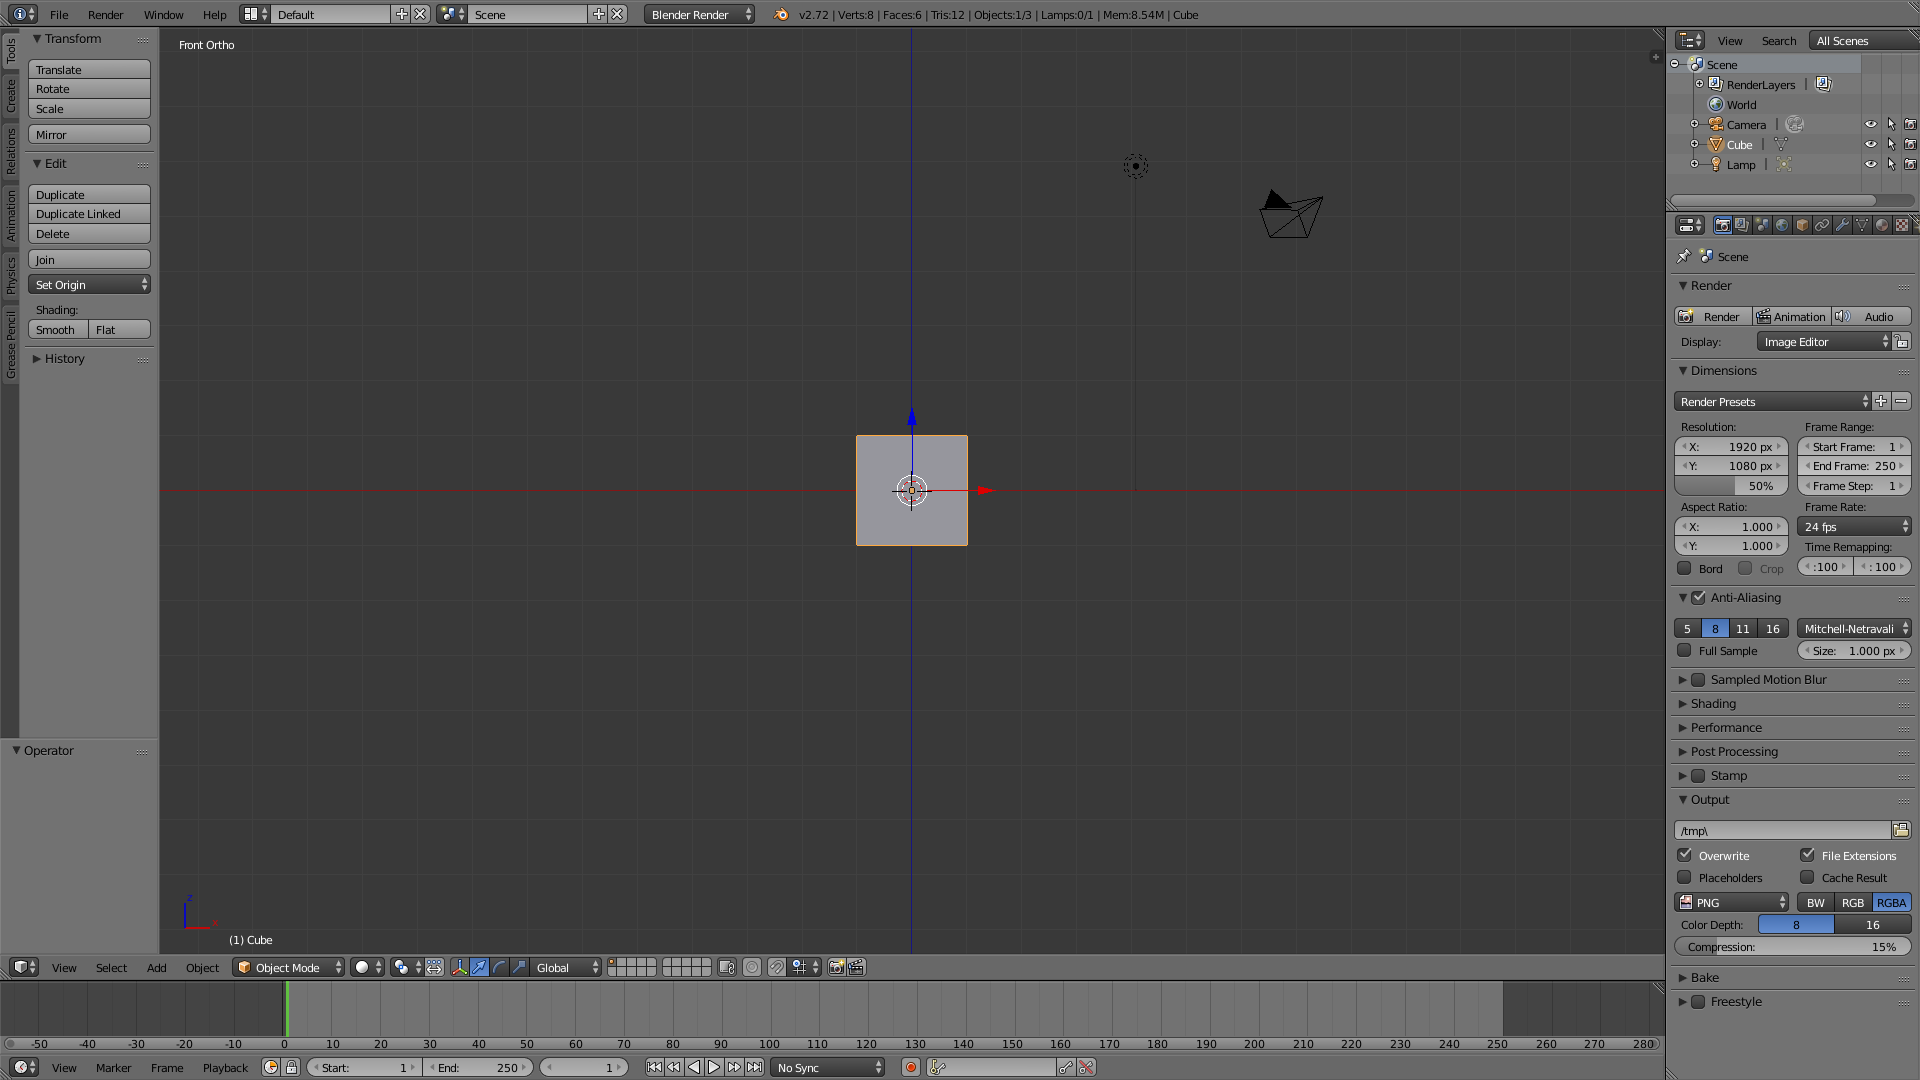Image resolution: width=1920 pixels, height=1080 pixels.
Task: Expand the Performance panel
Action: [1726, 727]
